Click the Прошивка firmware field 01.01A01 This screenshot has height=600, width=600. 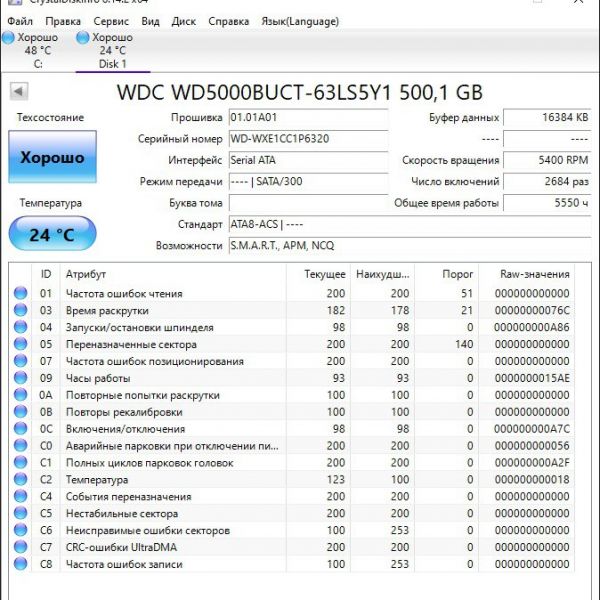tap(308, 117)
